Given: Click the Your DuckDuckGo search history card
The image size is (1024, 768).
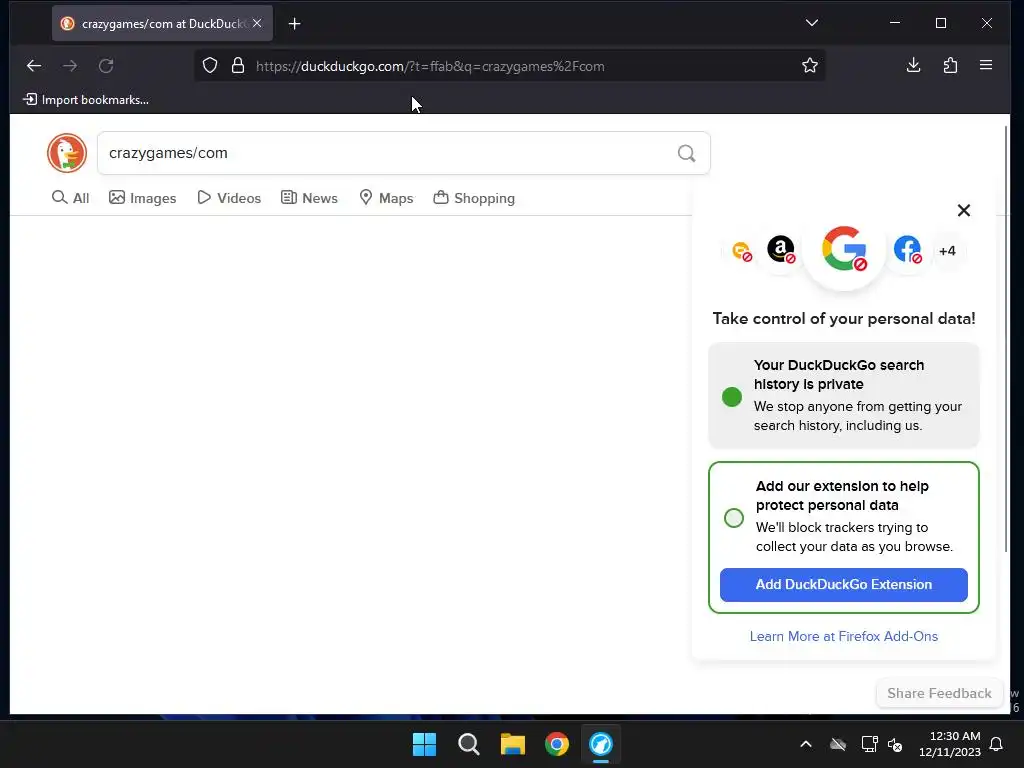Looking at the screenshot, I should pyautogui.click(x=844, y=395).
